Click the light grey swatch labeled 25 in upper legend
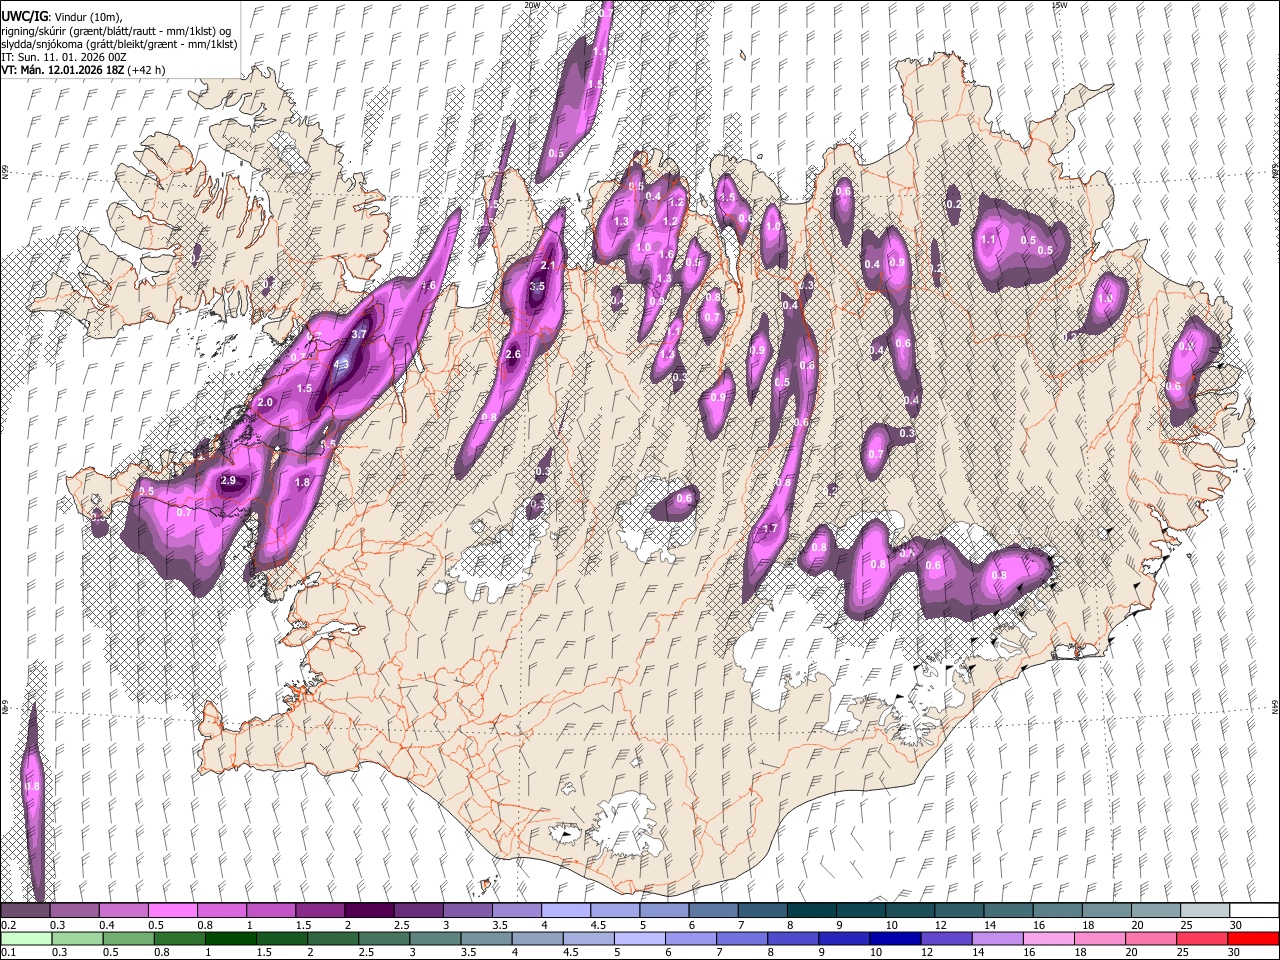 1205,911
